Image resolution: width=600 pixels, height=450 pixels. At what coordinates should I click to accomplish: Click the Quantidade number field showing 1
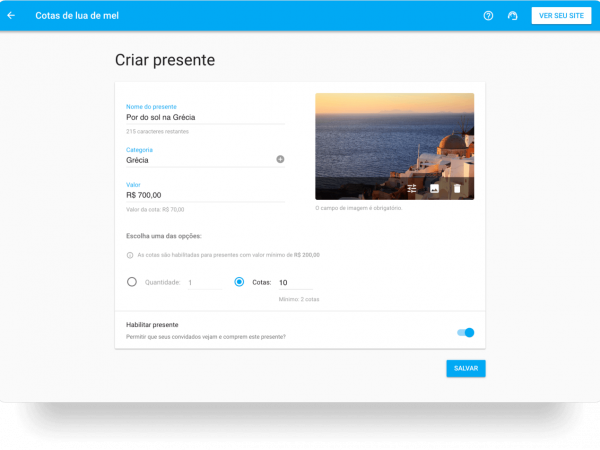[x=205, y=282]
